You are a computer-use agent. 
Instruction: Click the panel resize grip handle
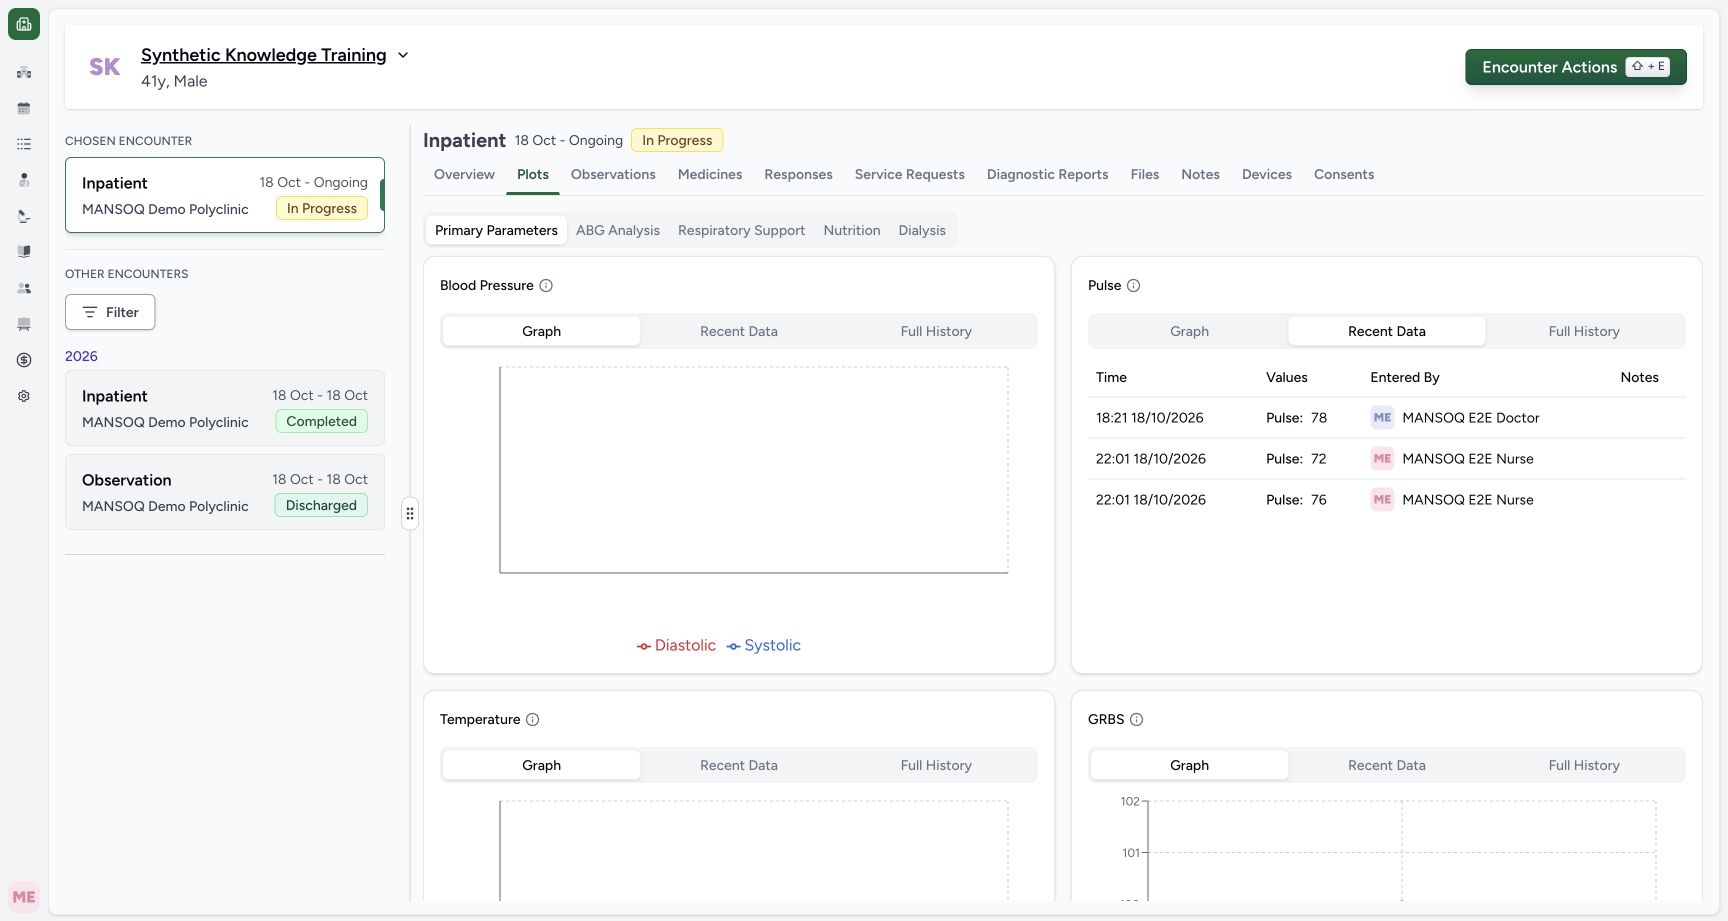pyautogui.click(x=410, y=514)
